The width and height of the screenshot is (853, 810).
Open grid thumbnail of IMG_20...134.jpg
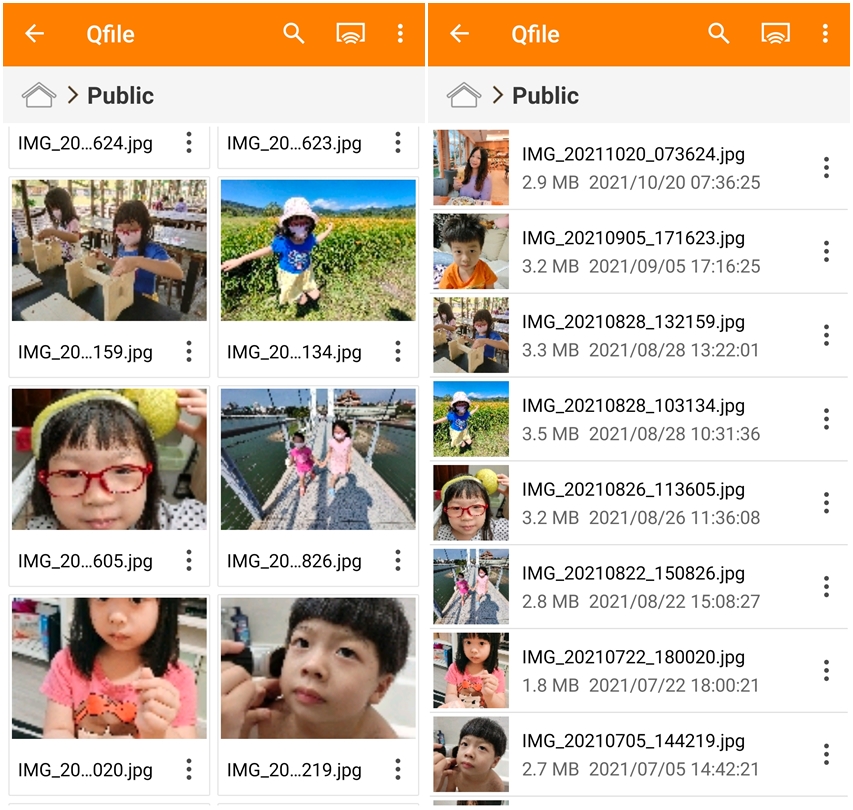(x=318, y=250)
